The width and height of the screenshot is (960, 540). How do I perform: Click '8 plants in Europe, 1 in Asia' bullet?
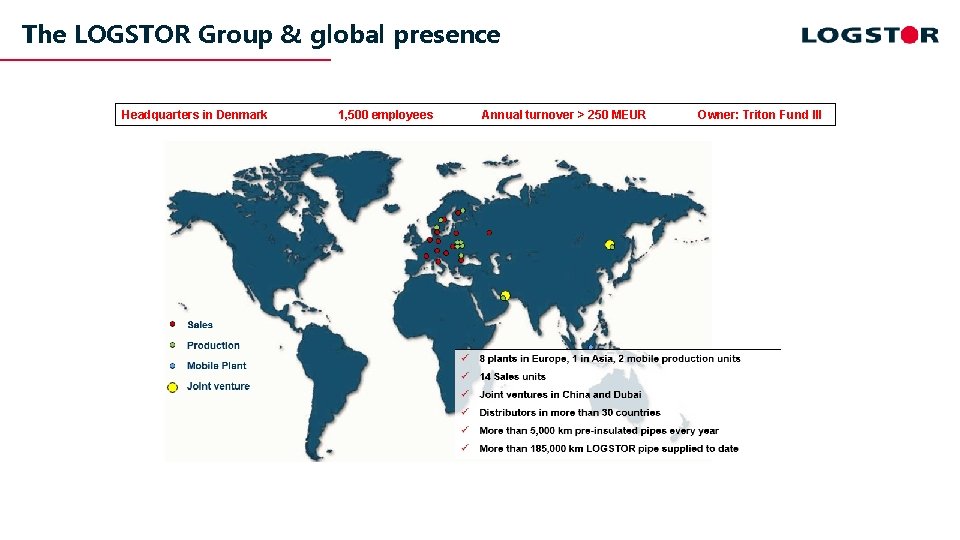[610, 359]
